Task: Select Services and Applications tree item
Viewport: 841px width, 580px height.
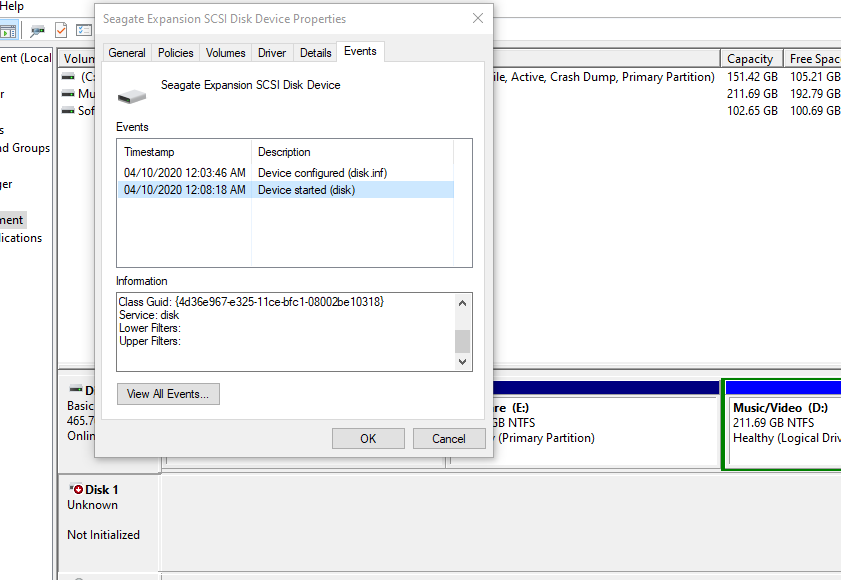Action: pos(21,238)
